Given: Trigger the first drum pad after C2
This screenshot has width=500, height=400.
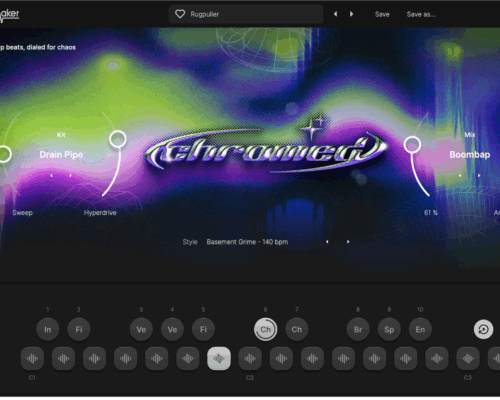Looking at the screenshot, I should click(x=281, y=359).
